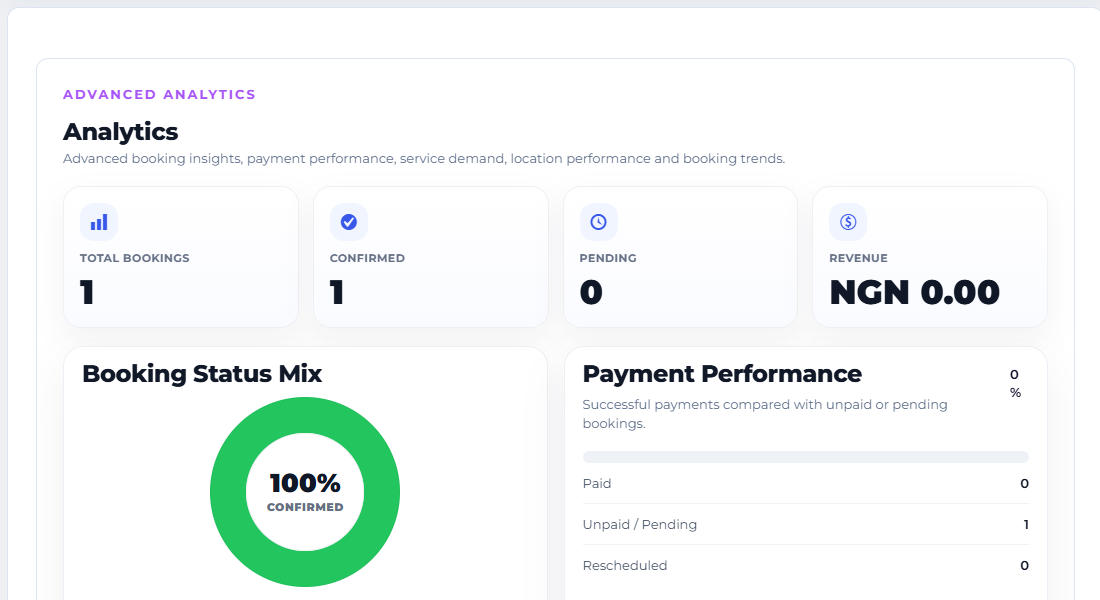Click the Confirmed count value "1"

click(337, 292)
